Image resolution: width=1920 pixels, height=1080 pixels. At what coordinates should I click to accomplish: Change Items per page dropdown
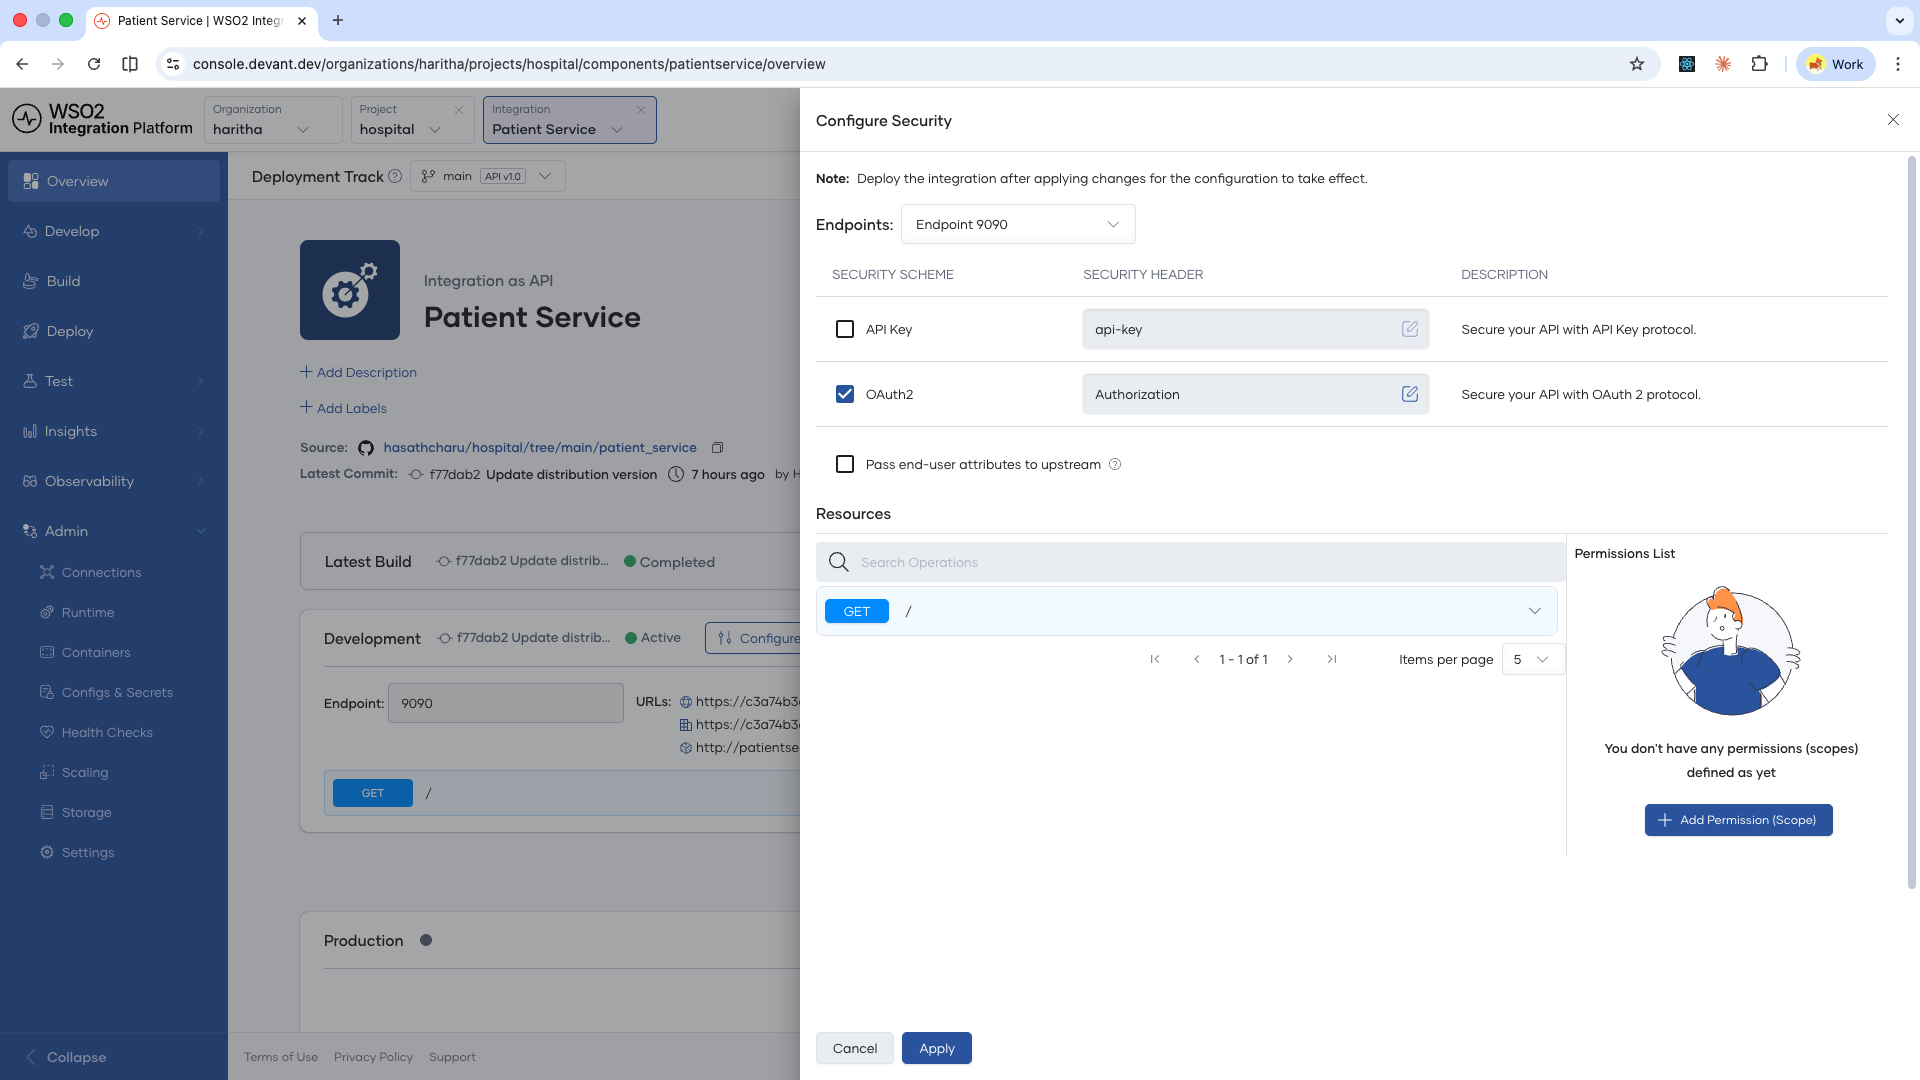click(x=1533, y=659)
